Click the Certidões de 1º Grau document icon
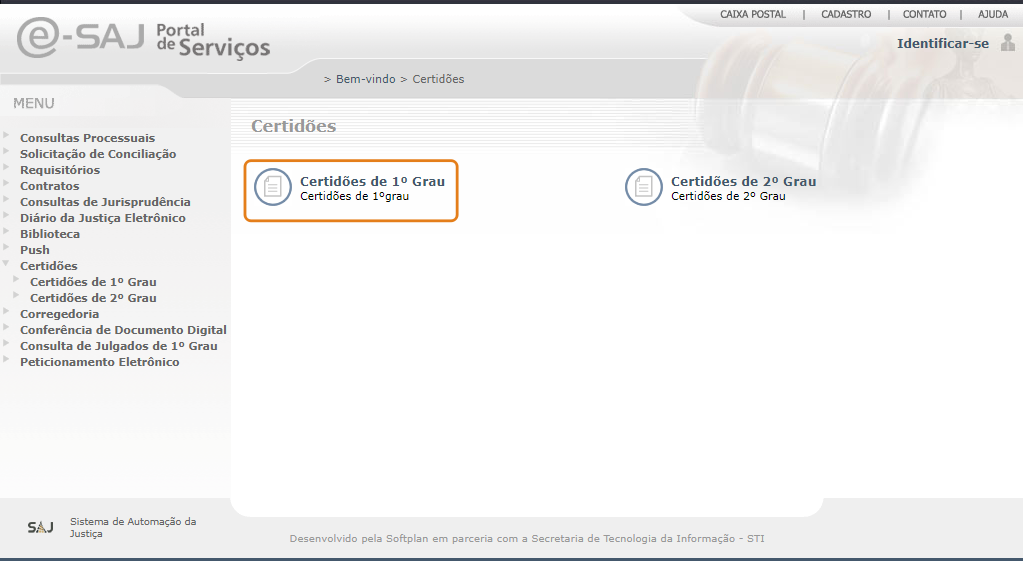 pos(273,188)
